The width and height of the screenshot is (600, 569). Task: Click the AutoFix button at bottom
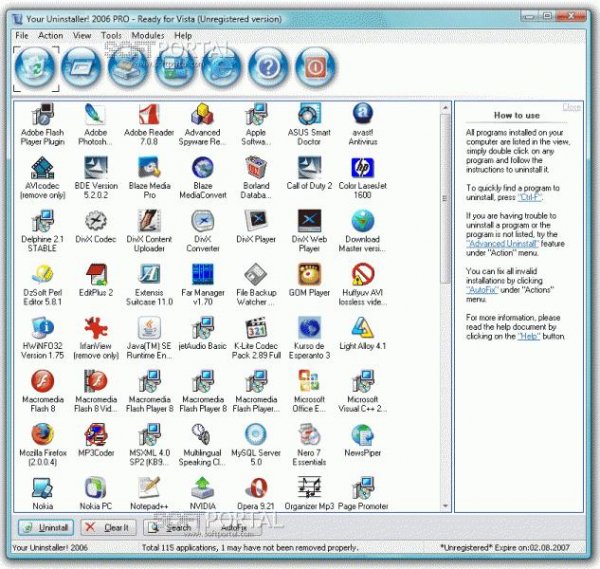point(233,528)
